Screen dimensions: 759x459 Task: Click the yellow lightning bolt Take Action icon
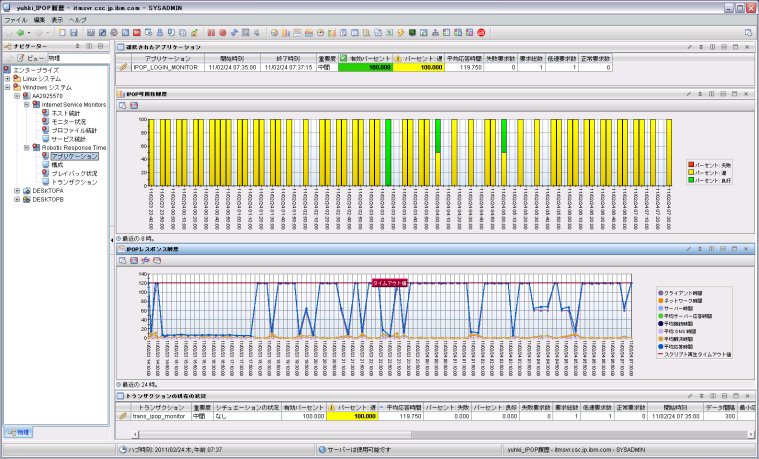(401, 33)
